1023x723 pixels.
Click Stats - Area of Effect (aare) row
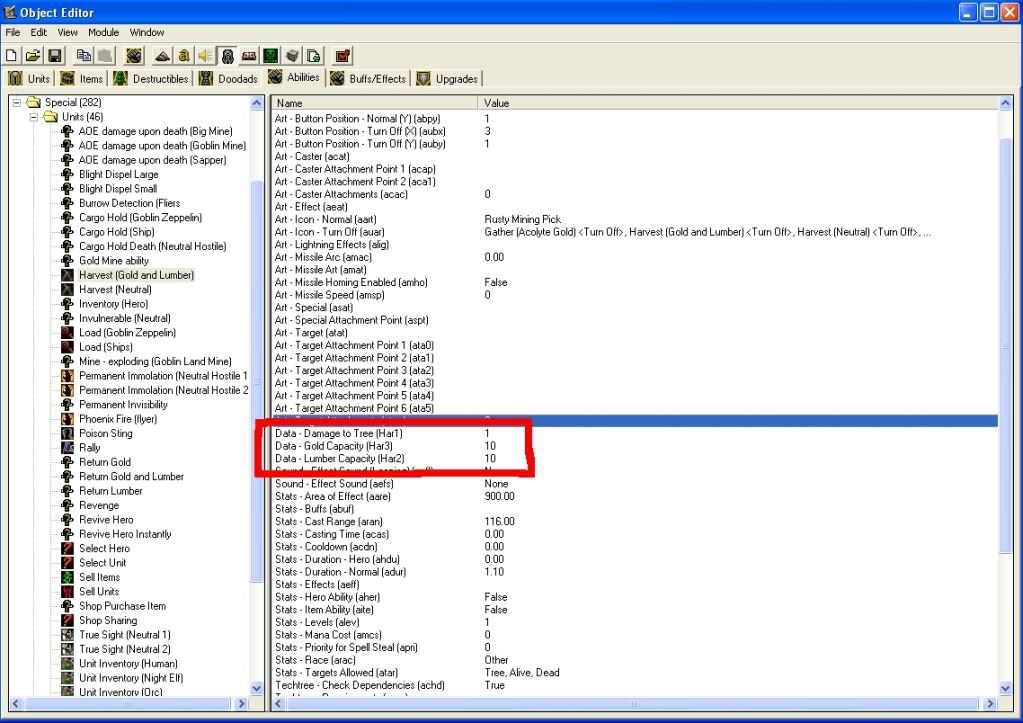635,496
